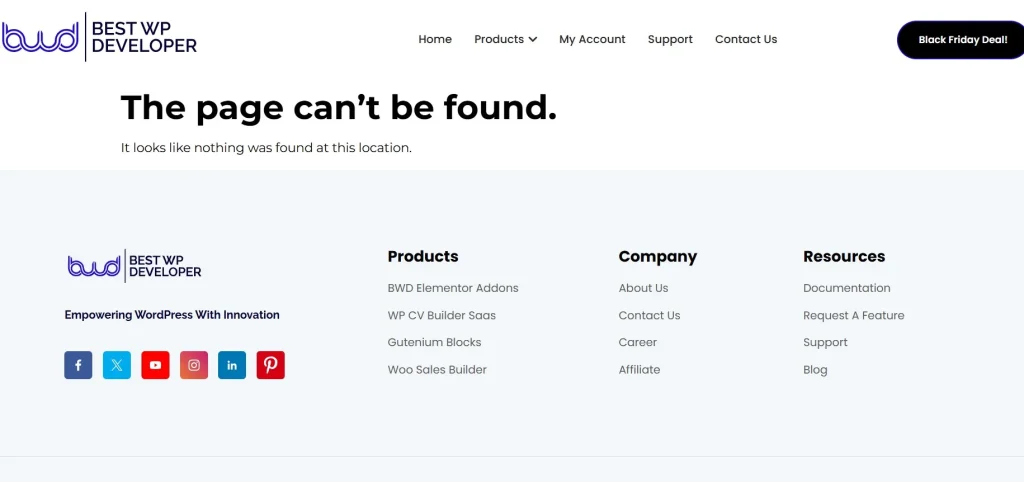Select Support in the top navigation

coord(670,39)
